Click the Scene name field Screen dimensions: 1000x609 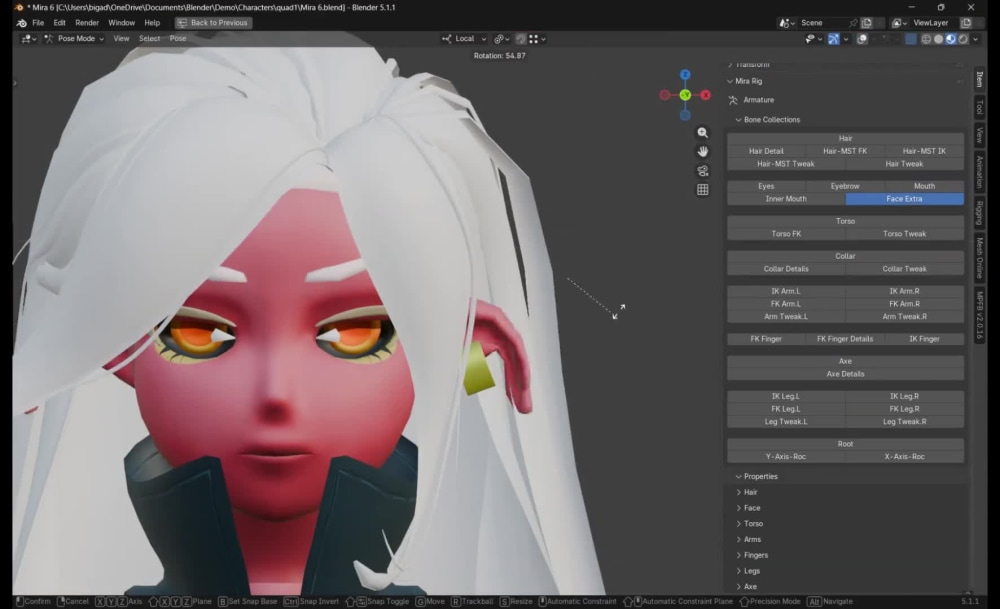point(823,23)
